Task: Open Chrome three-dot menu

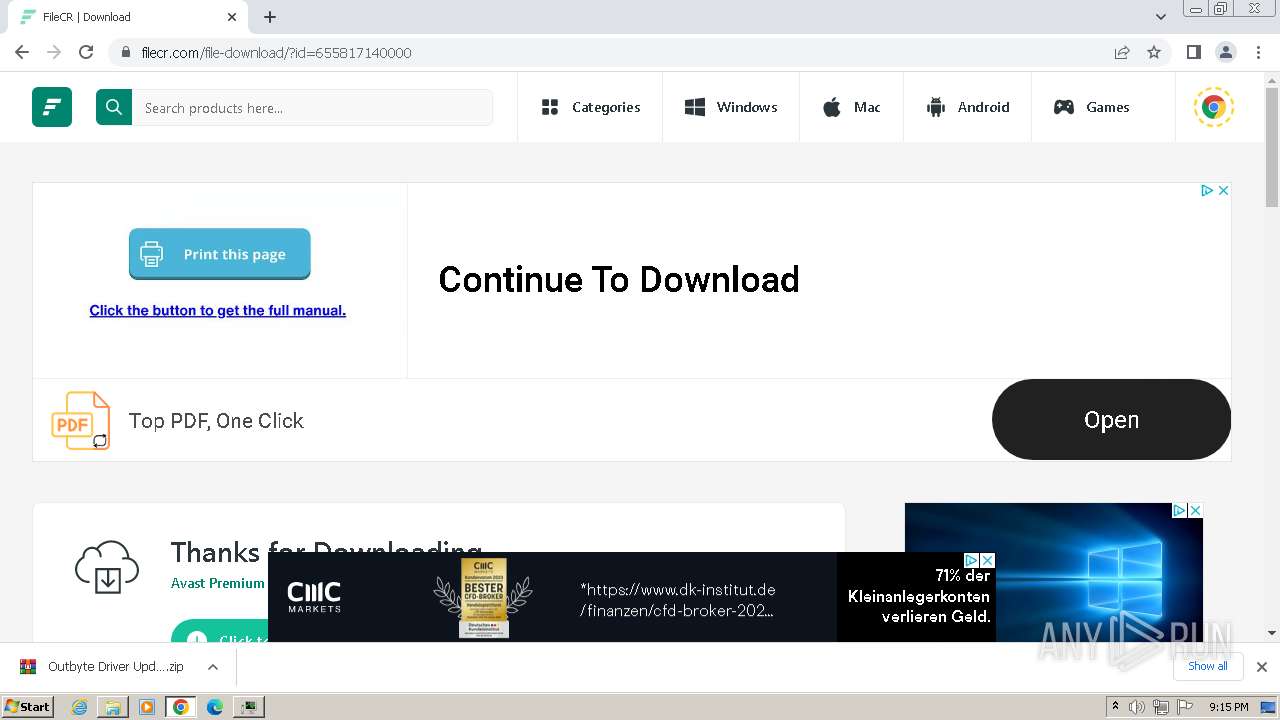Action: pyautogui.click(x=1259, y=52)
